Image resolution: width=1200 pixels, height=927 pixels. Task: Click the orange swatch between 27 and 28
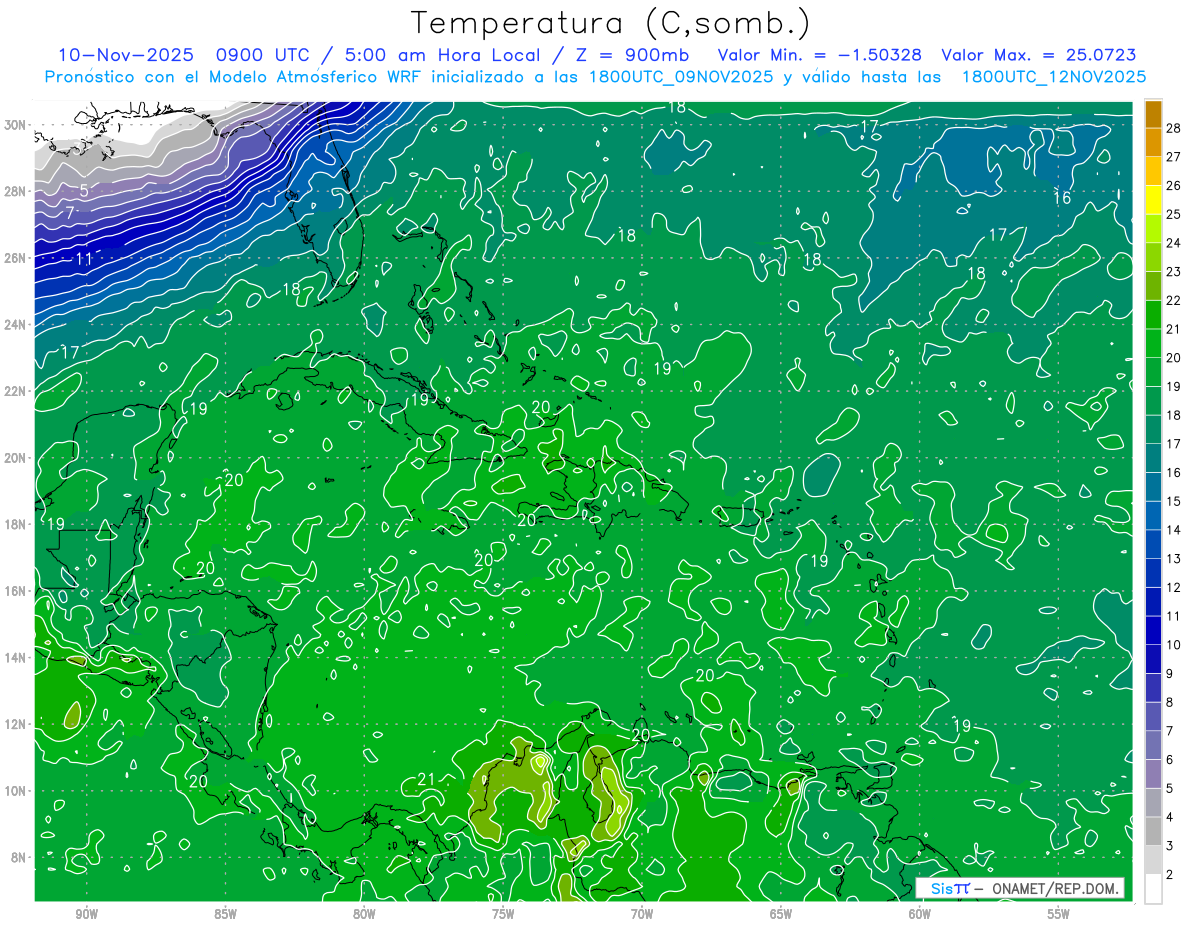pyautogui.click(x=1154, y=142)
